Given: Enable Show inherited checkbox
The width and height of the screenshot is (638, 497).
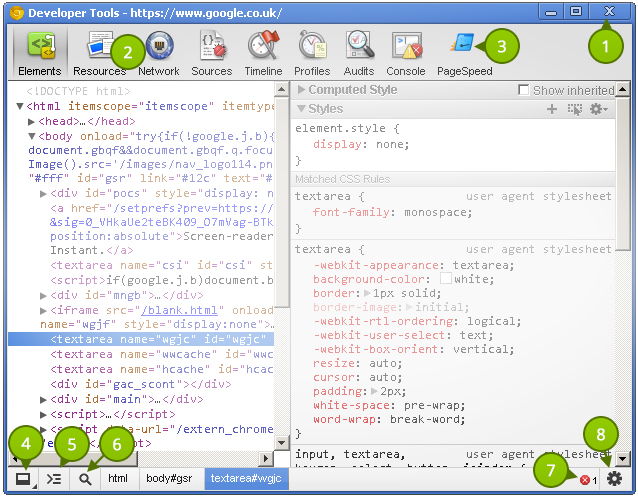Looking at the screenshot, I should coord(523,90).
